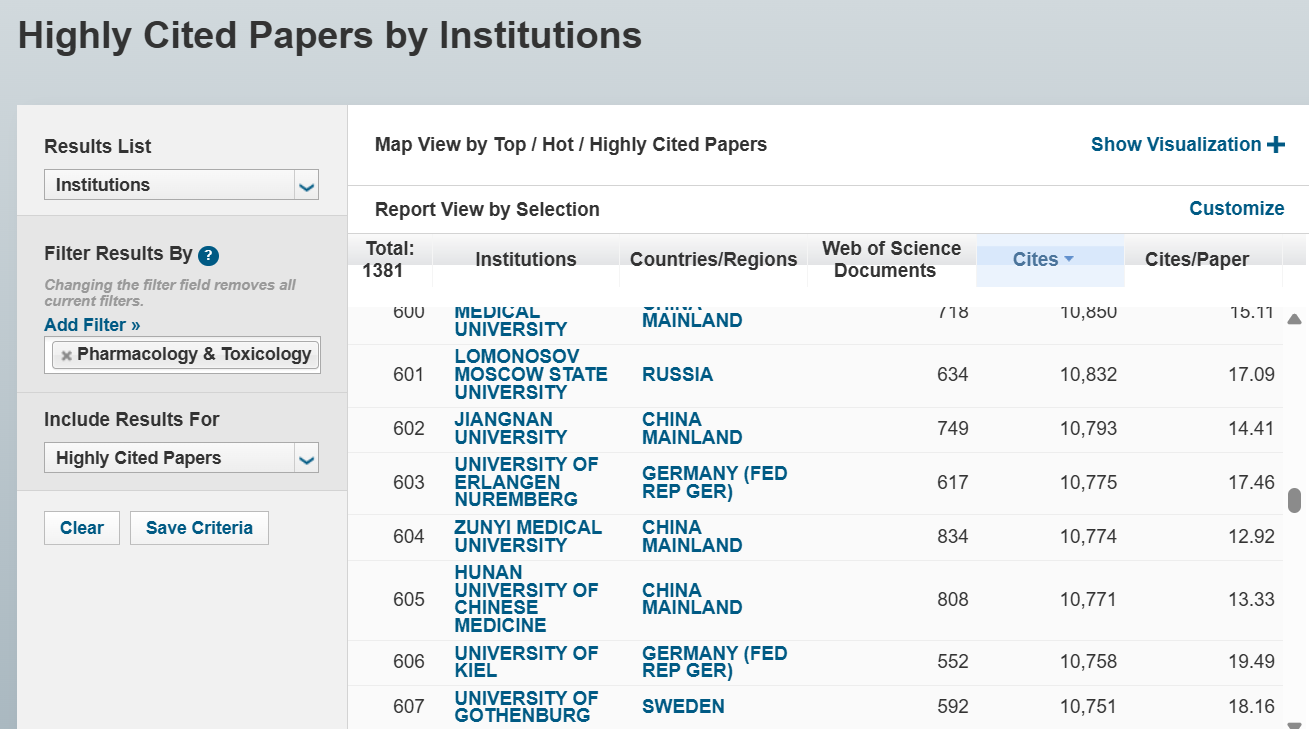Click Map View by Top / Hot heading

(x=571, y=145)
